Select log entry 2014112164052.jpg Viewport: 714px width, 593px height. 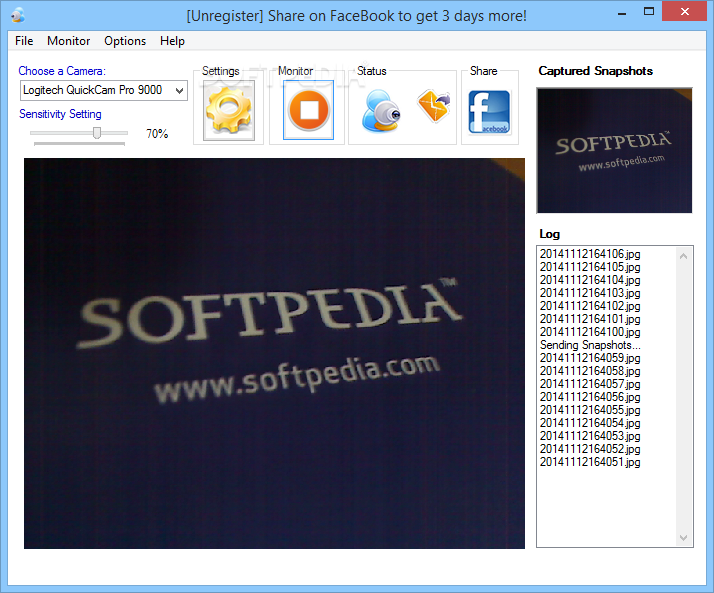click(590, 449)
